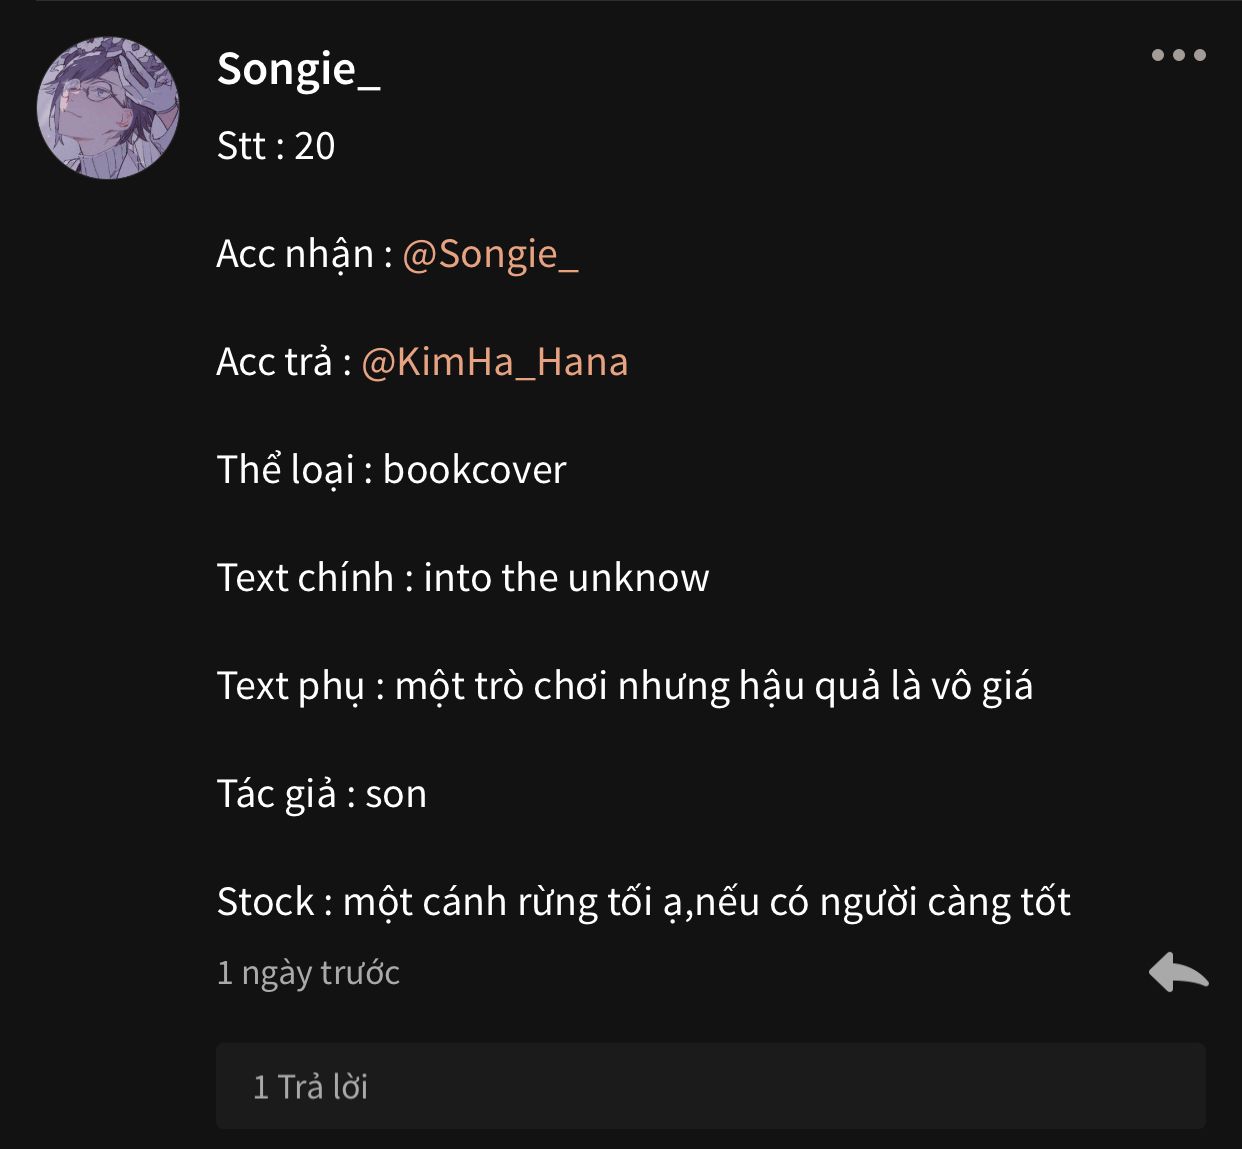Open the three-dot more options menu
This screenshot has width=1242, height=1149.
tap(1178, 55)
